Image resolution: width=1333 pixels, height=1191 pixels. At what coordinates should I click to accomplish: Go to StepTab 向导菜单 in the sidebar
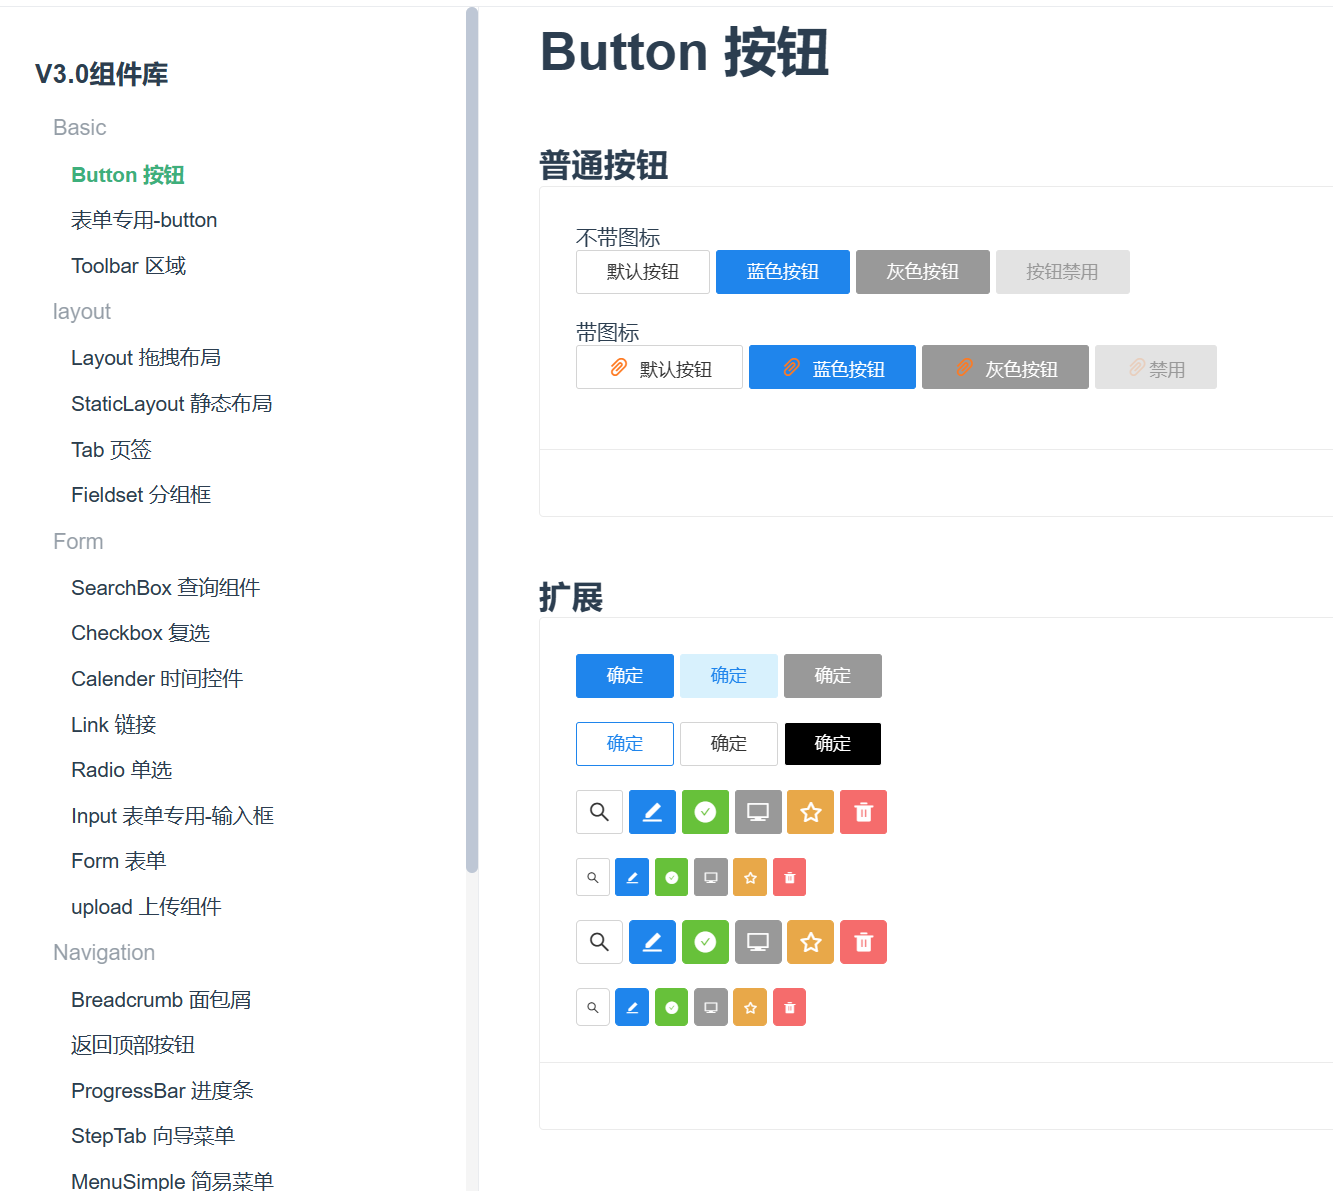click(x=153, y=1136)
